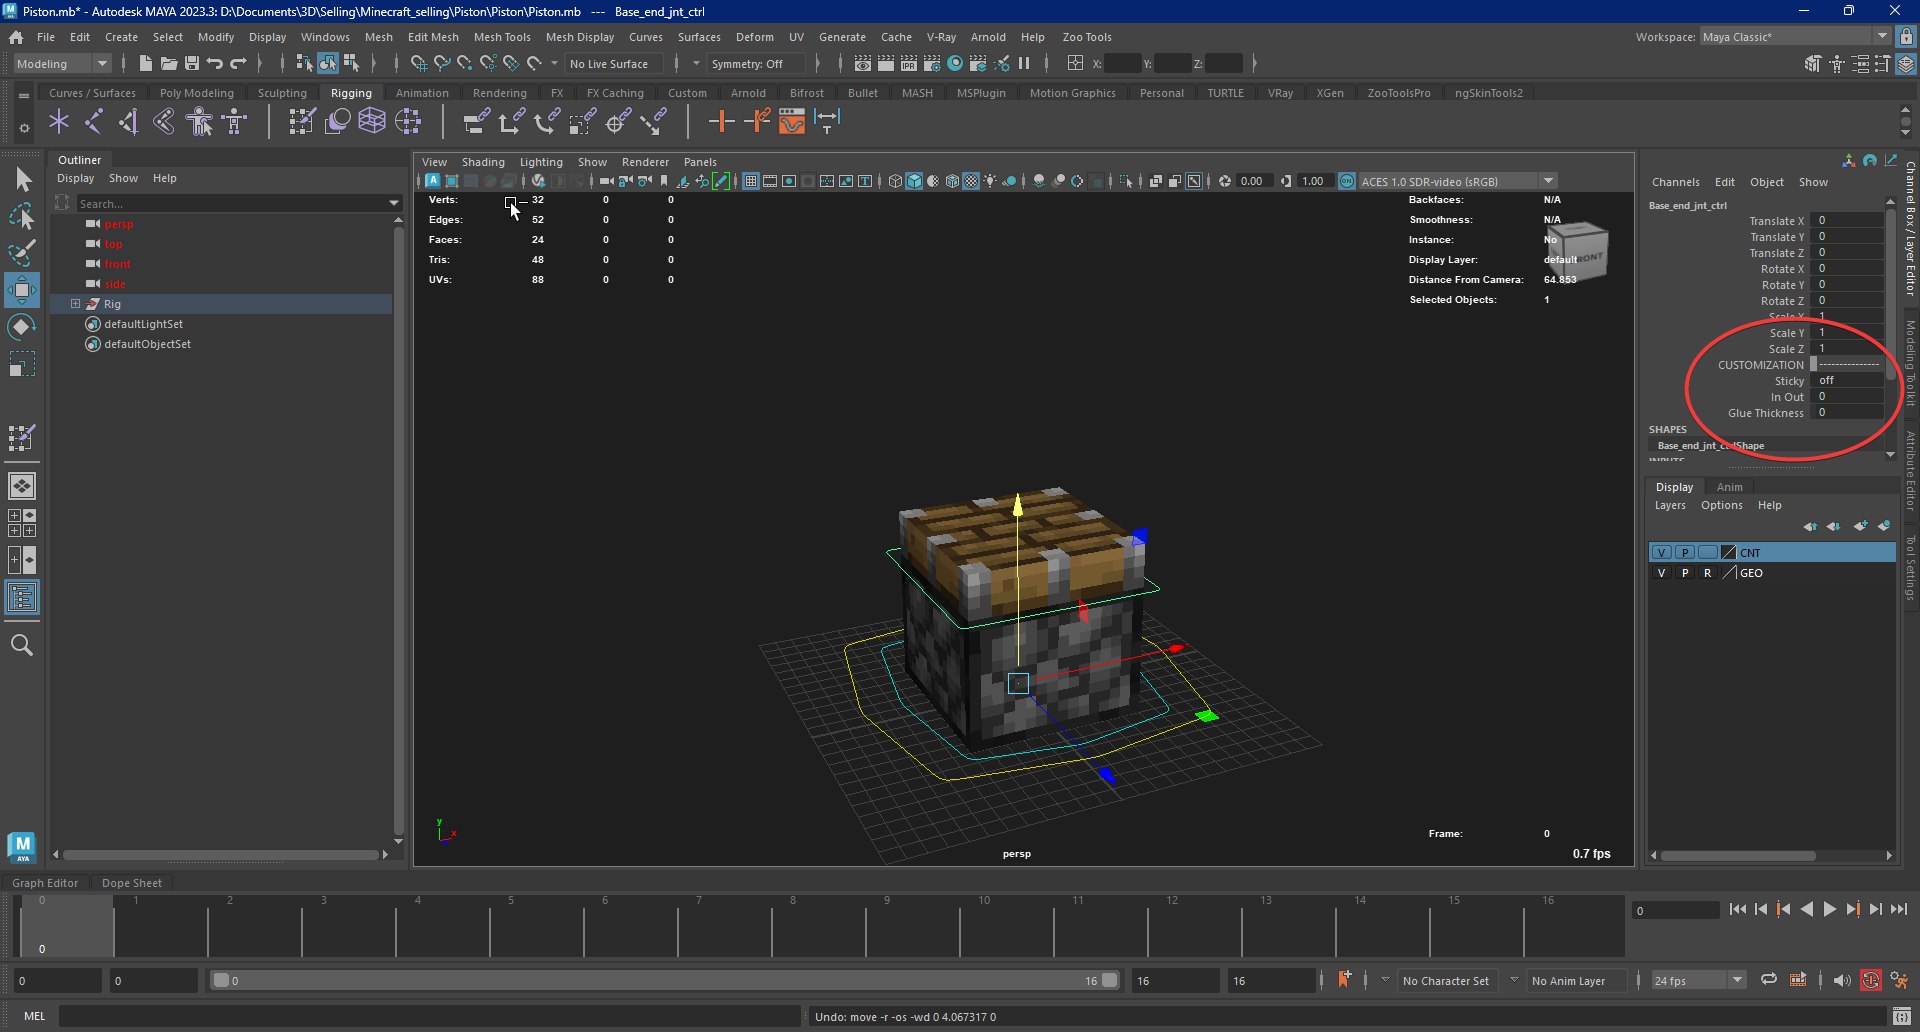Click the Create Joints shelf icon

[x=94, y=122]
